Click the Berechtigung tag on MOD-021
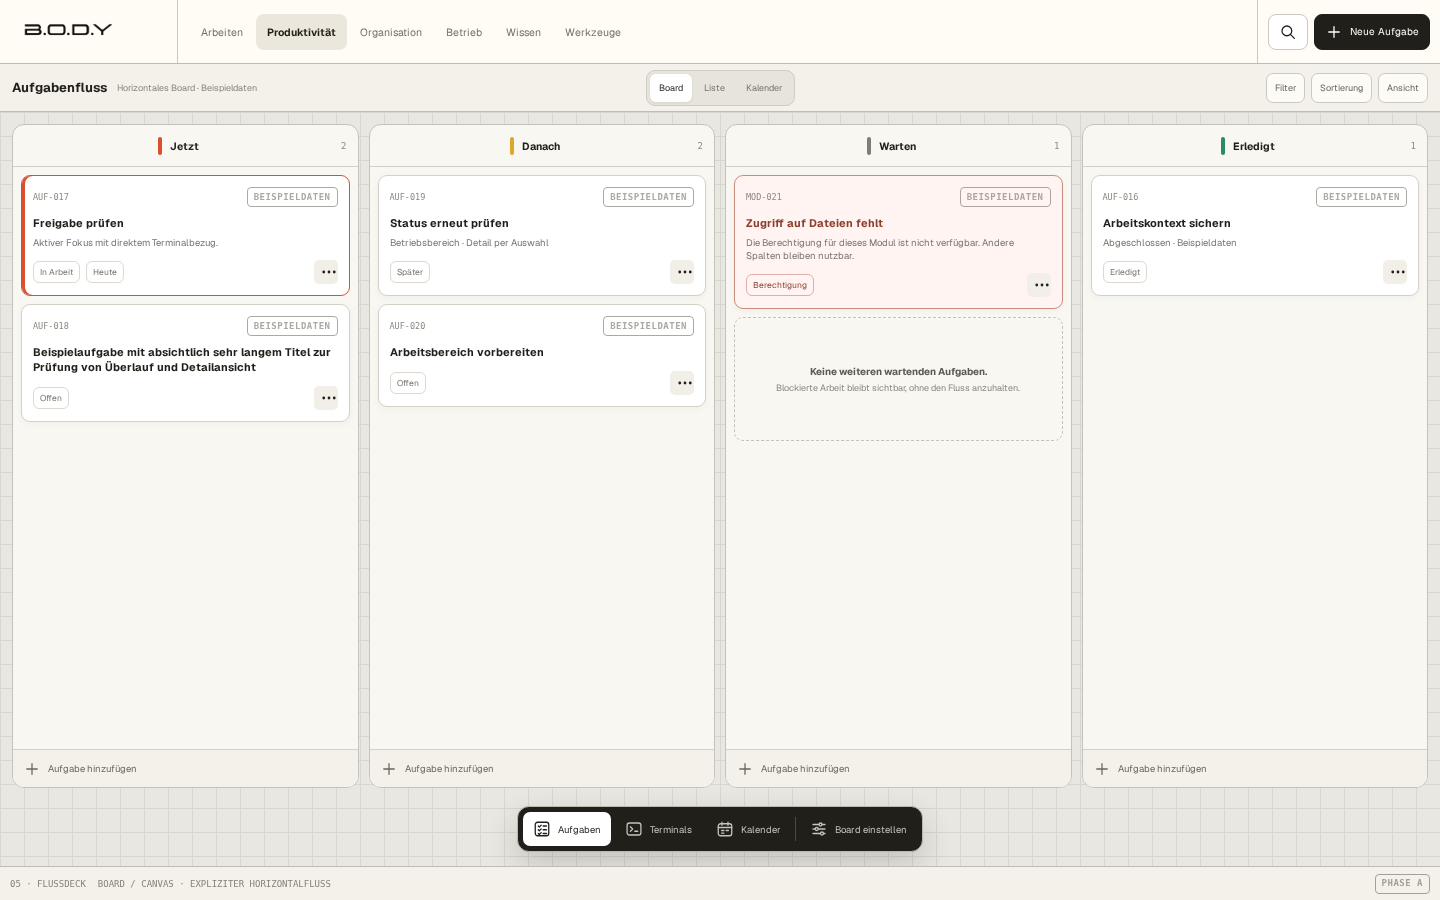The image size is (1440, 900). pyautogui.click(x=780, y=285)
